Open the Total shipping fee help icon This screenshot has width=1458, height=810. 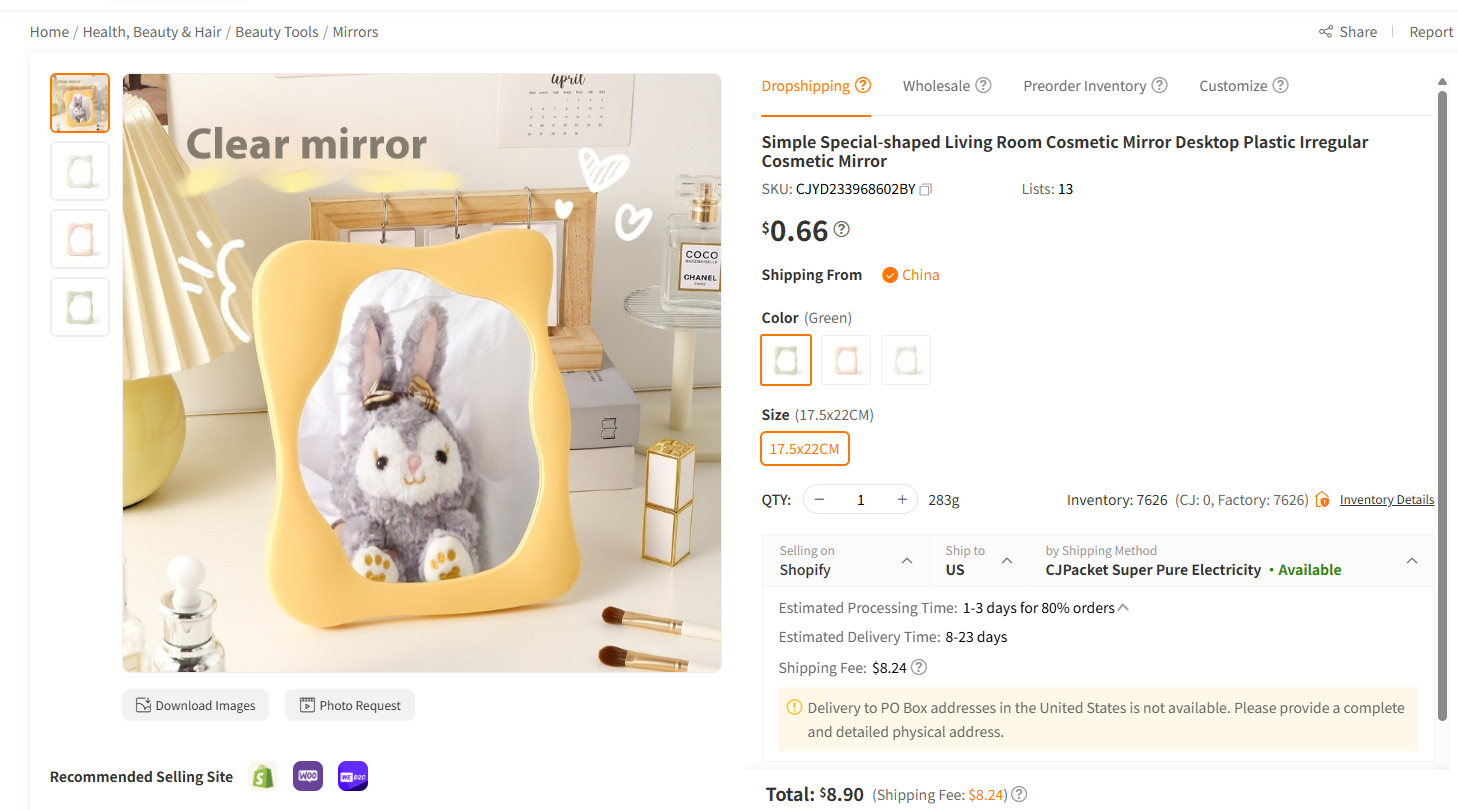pyautogui.click(x=1018, y=794)
